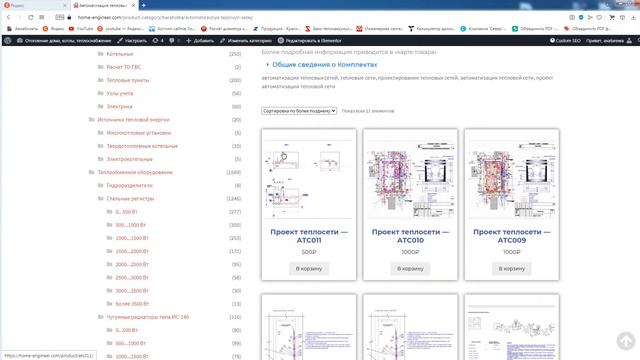Image resolution: width=640 pixels, height=360 pixels.
Task: Open the downloads icon in browser toolbar
Action: pyautogui.click(x=633, y=18)
